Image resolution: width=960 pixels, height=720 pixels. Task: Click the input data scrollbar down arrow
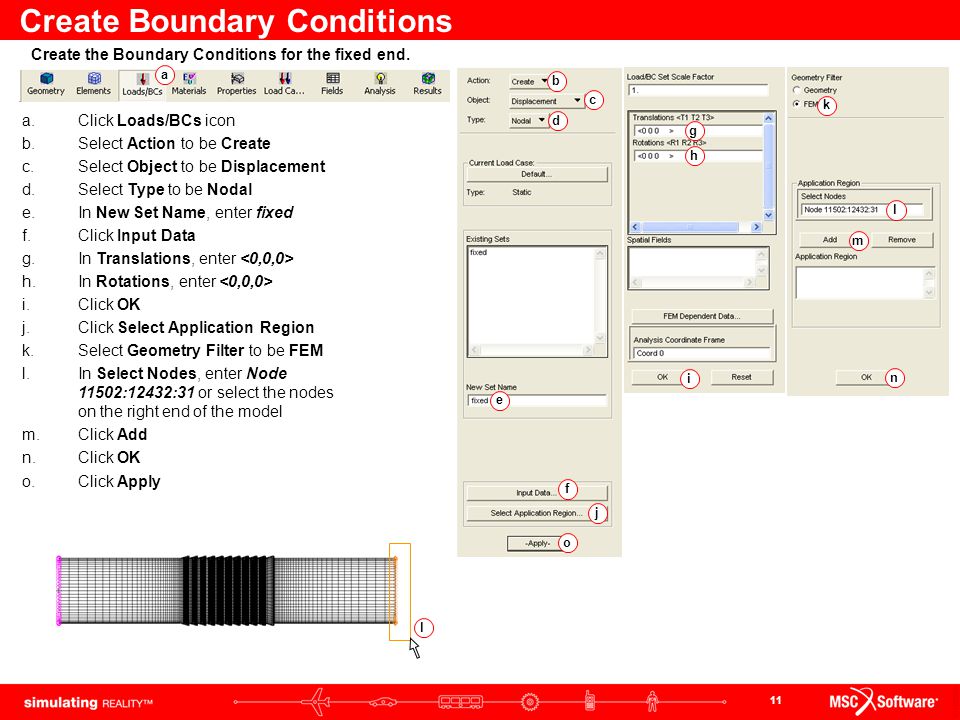[x=768, y=214]
